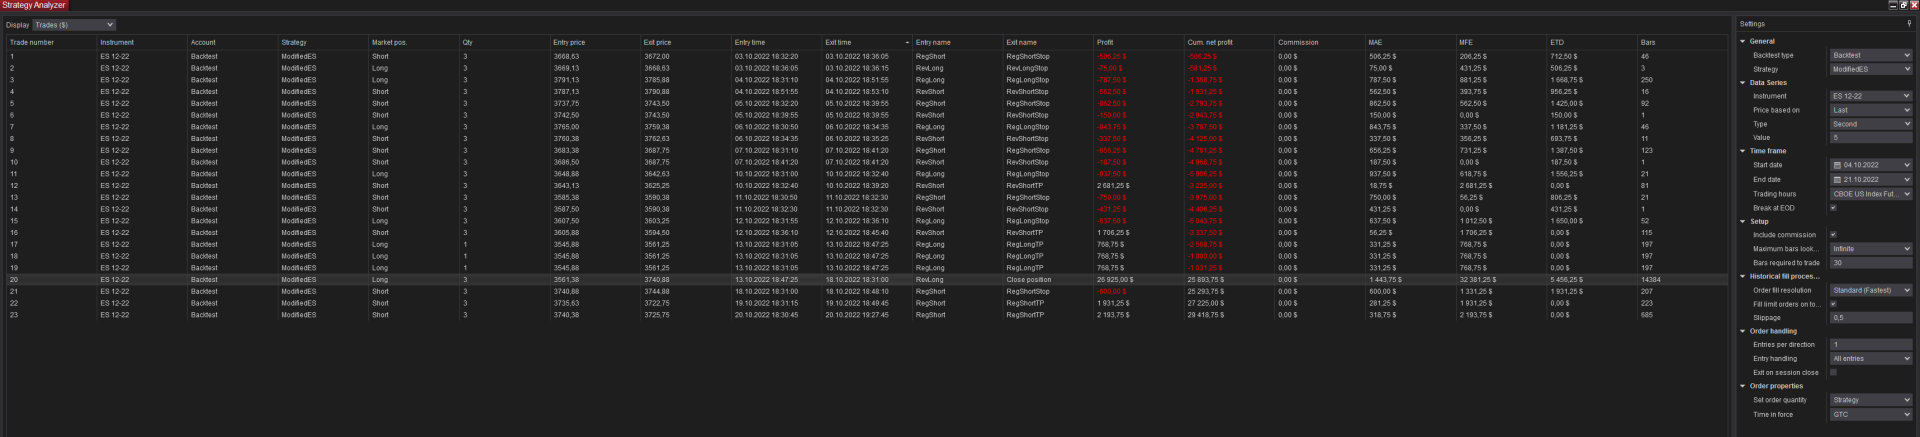Select the Strategy Analyzer window tab

[34, 5]
